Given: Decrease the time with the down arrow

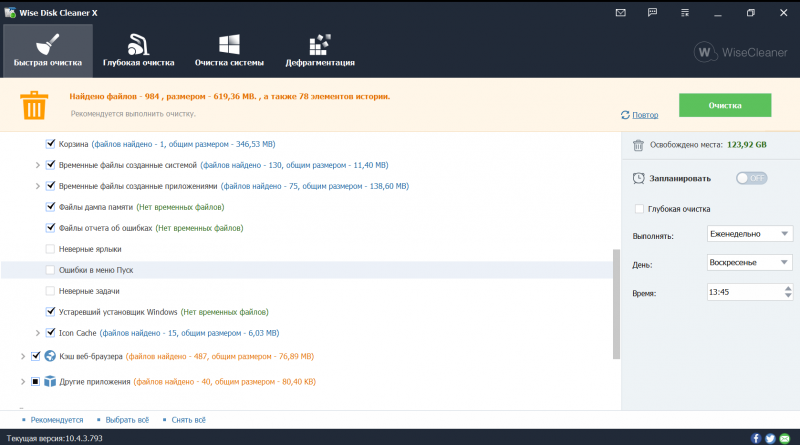Looking at the screenshot, I should coord(788,296).
